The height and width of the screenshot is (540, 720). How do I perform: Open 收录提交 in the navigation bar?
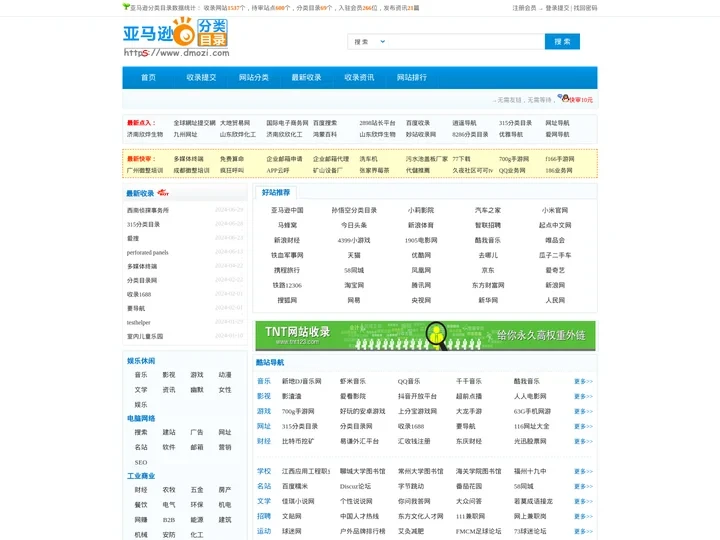201,78
